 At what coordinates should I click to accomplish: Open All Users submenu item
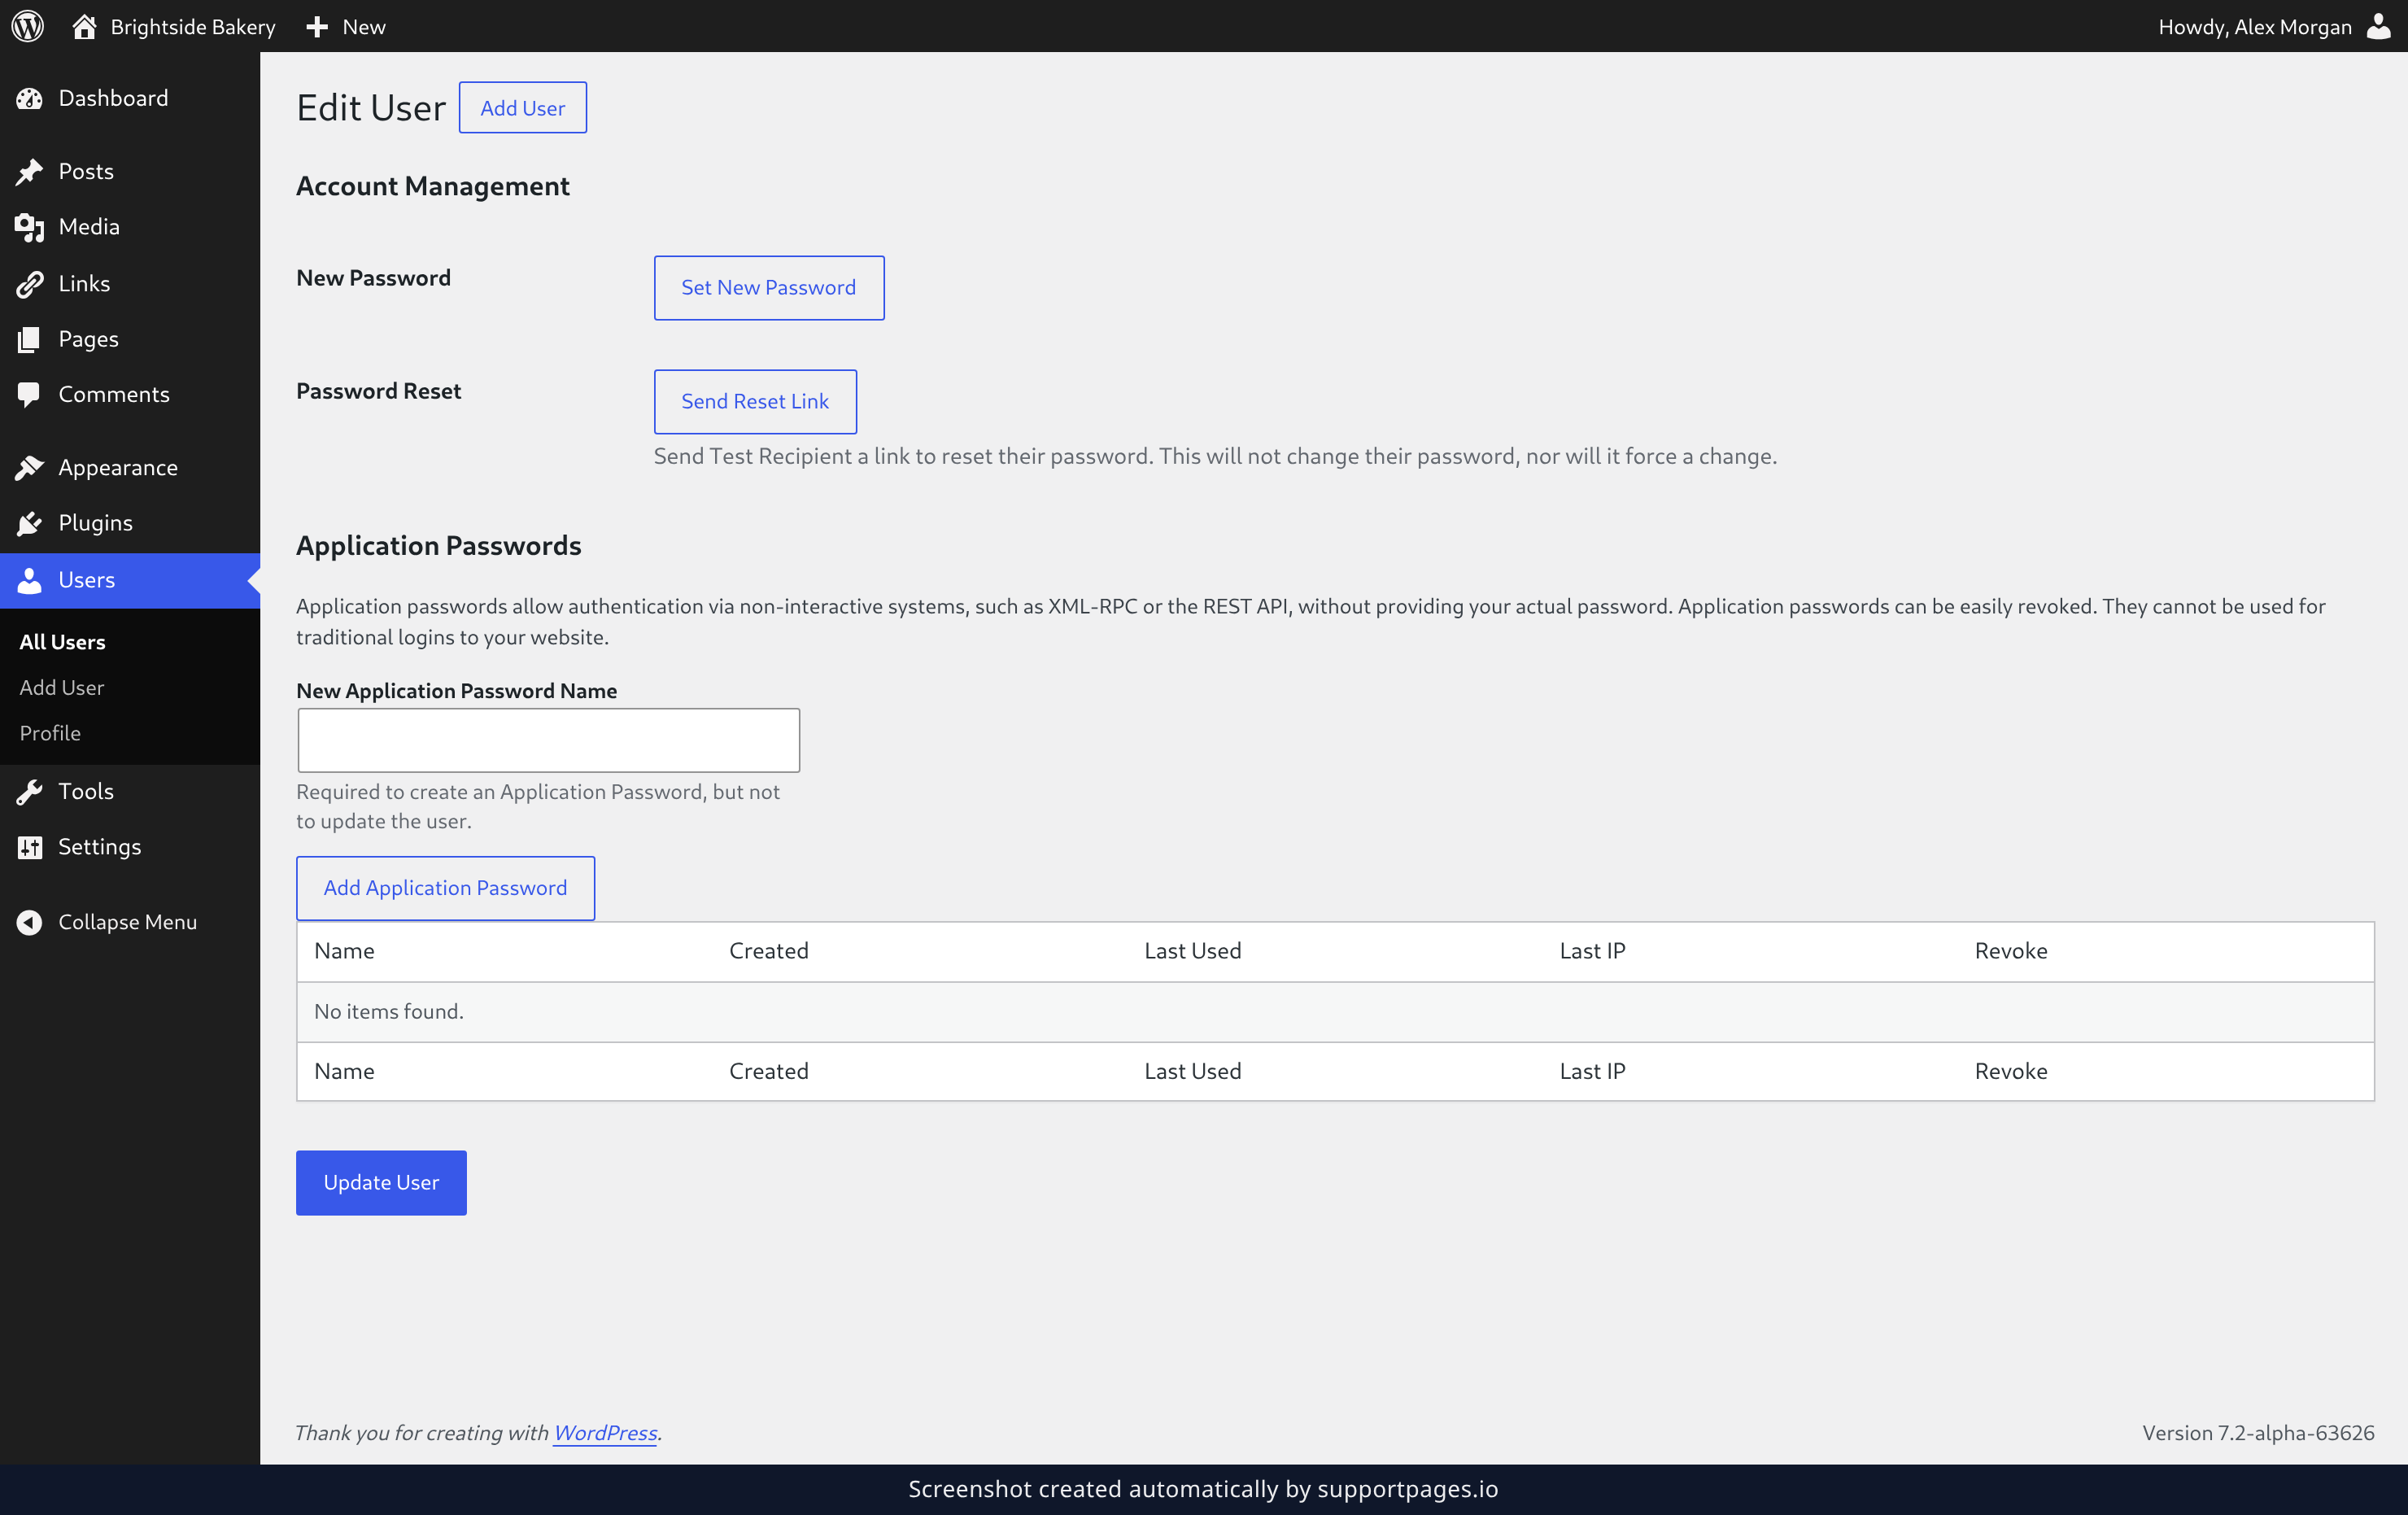pos(62,642)
